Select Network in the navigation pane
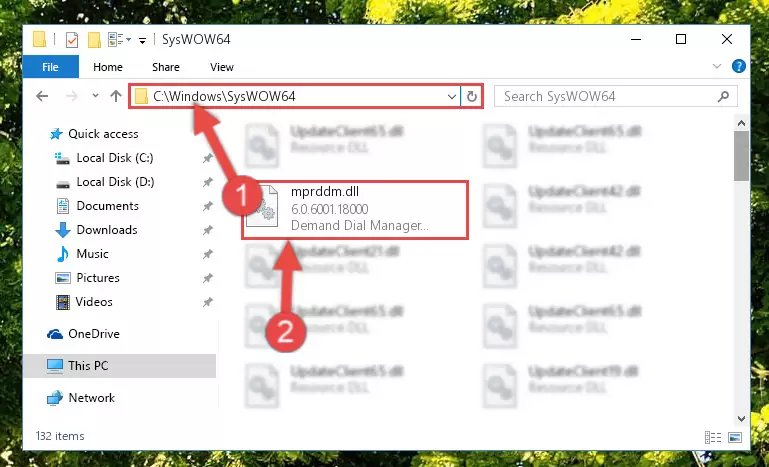769x467 pixels. pyautogui.click(x=91, y=398)
